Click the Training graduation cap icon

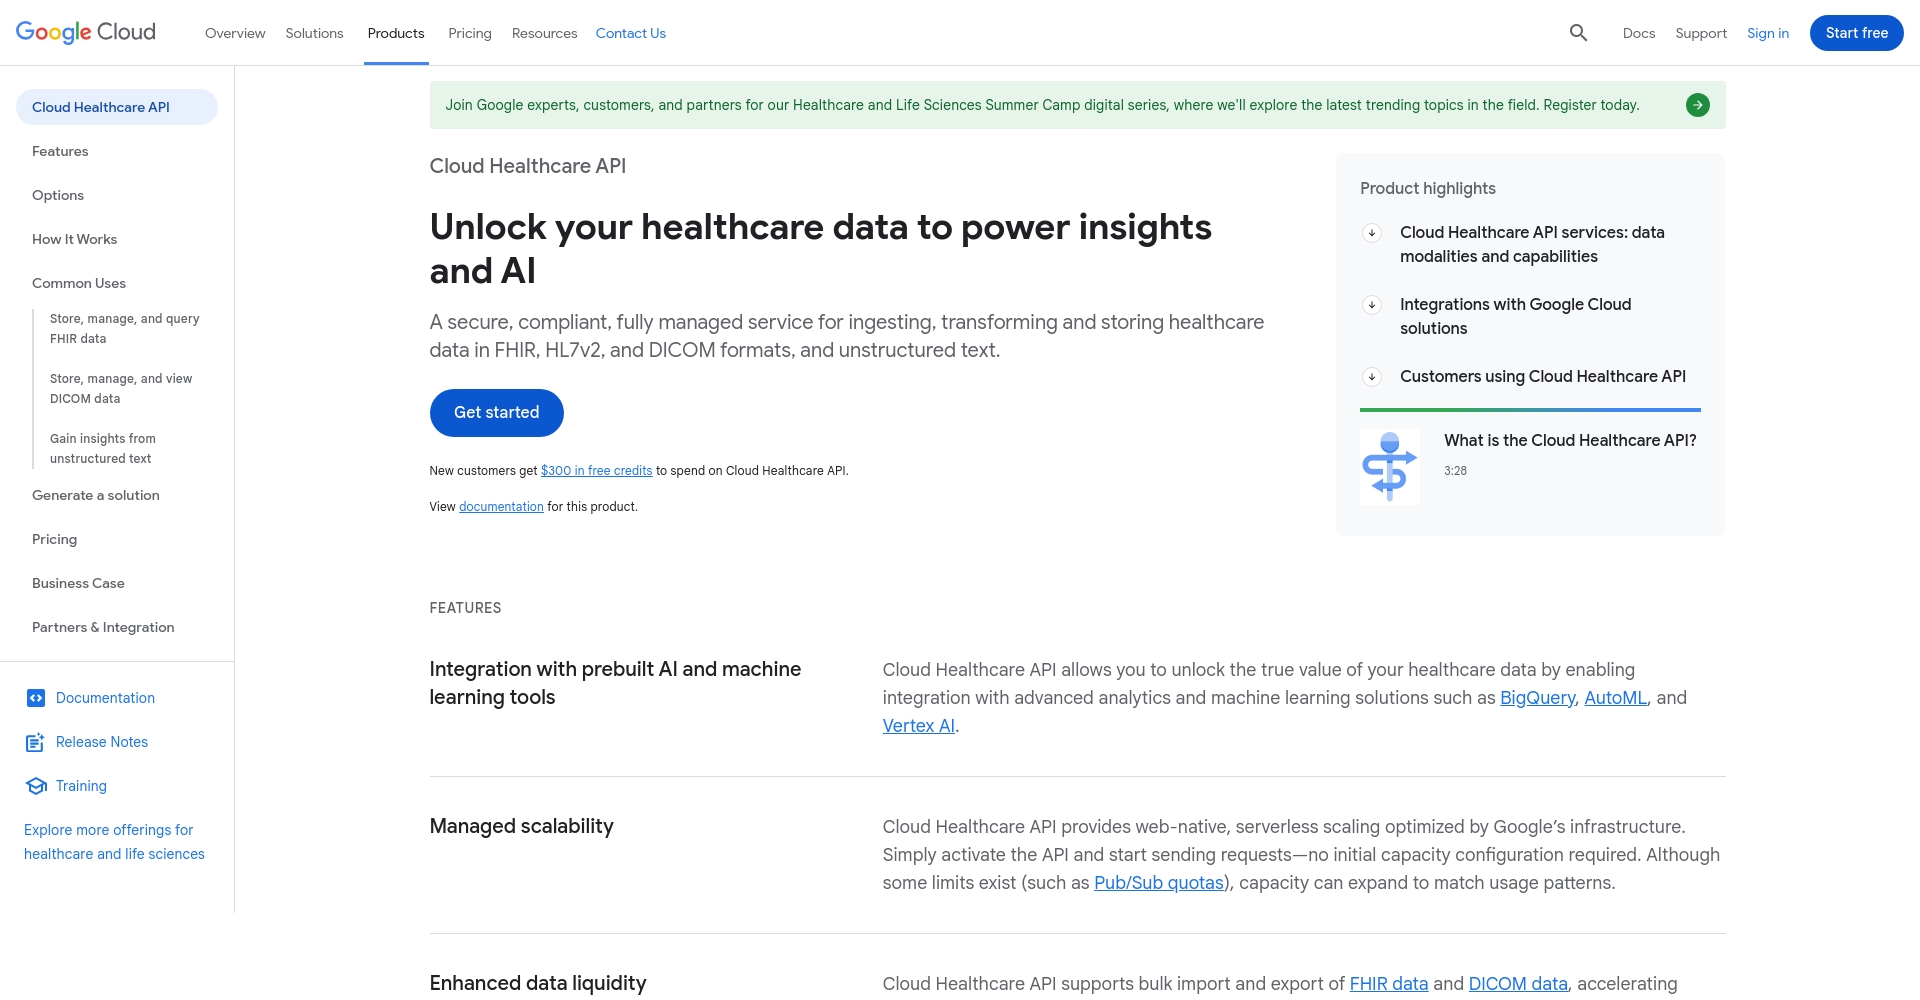tap(36, 786)
